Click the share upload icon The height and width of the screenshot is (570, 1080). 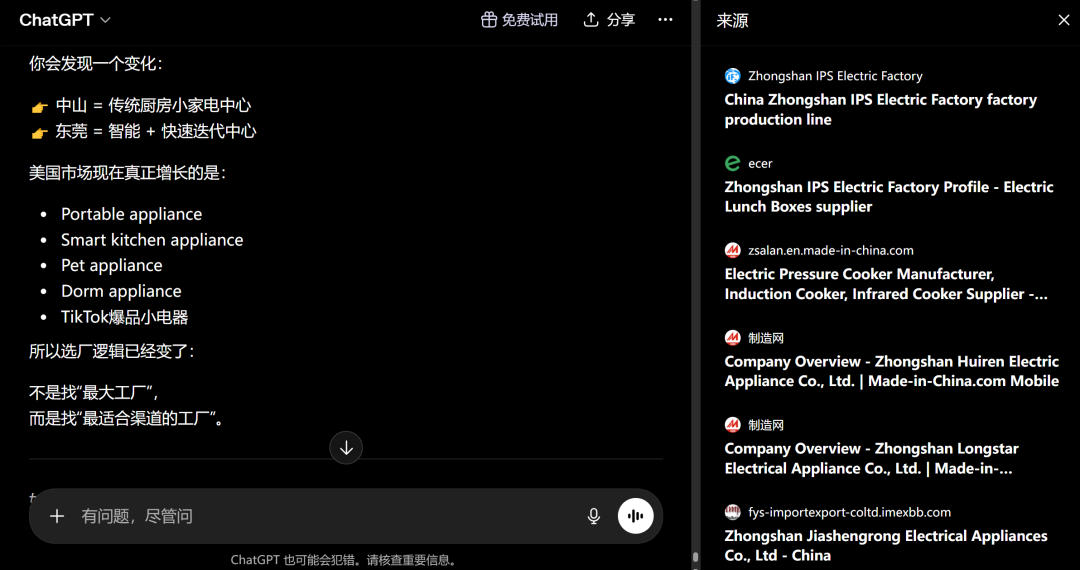pos(591,20)
